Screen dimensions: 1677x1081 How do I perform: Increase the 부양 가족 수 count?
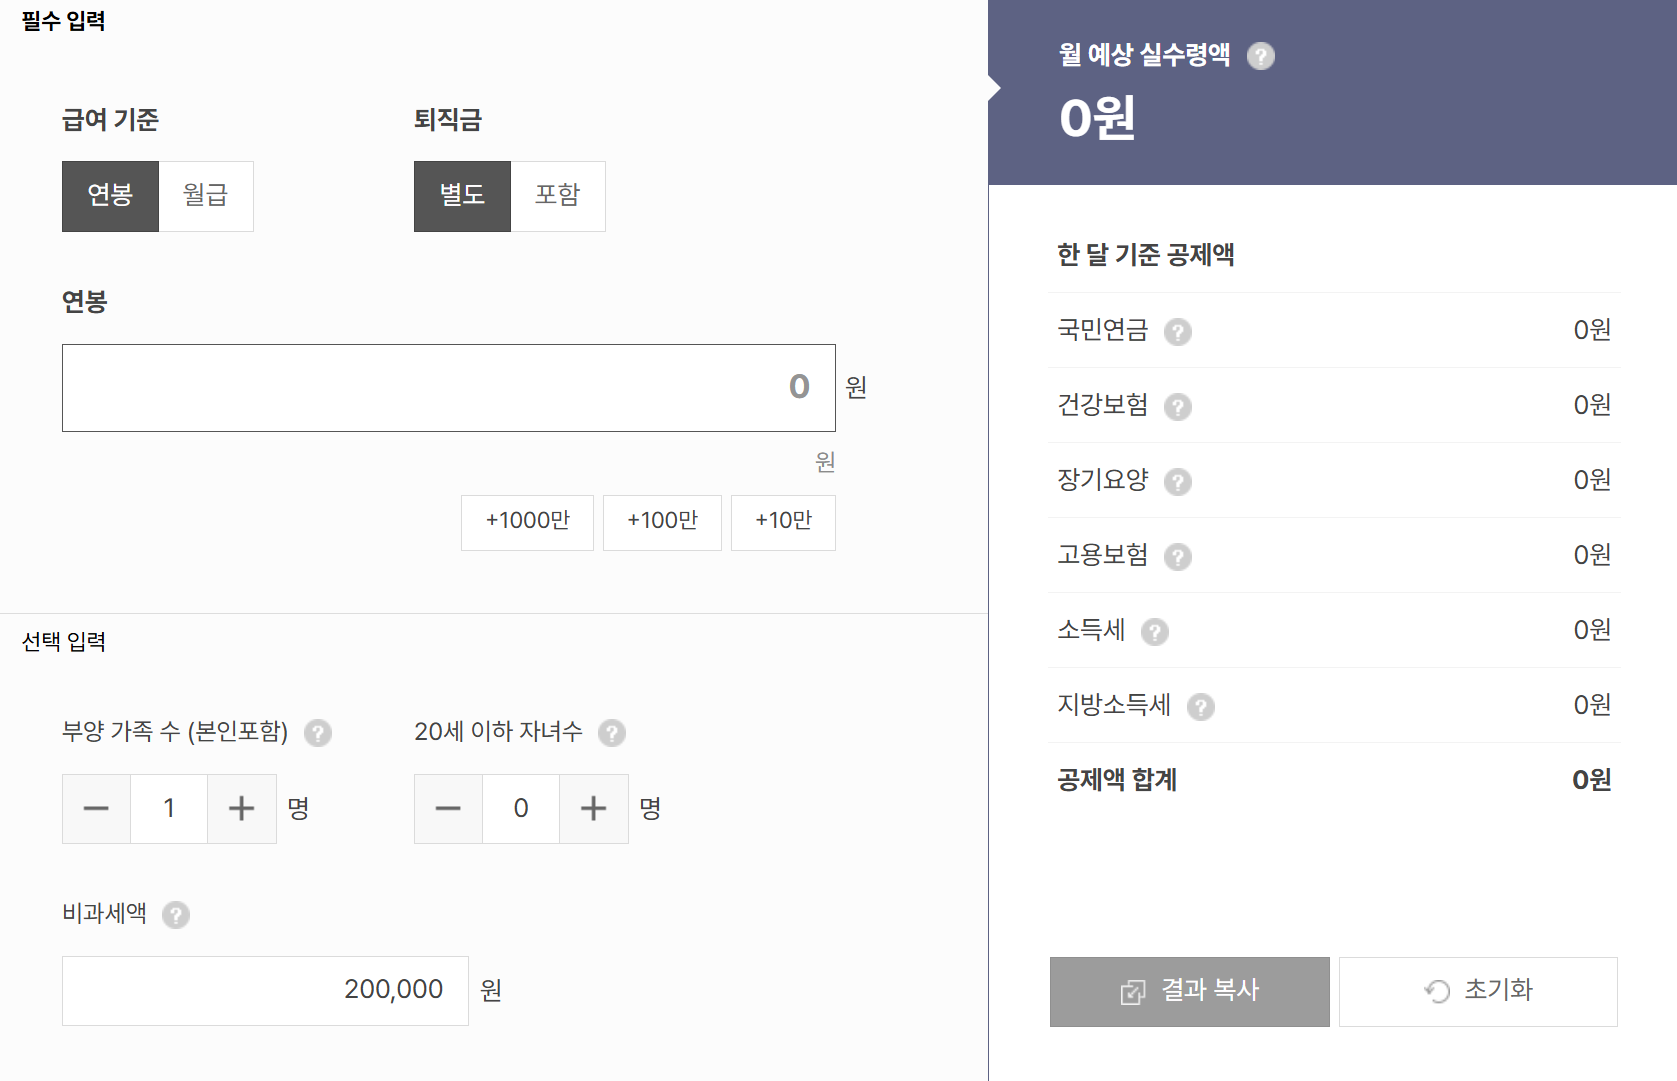coord(242,809)
